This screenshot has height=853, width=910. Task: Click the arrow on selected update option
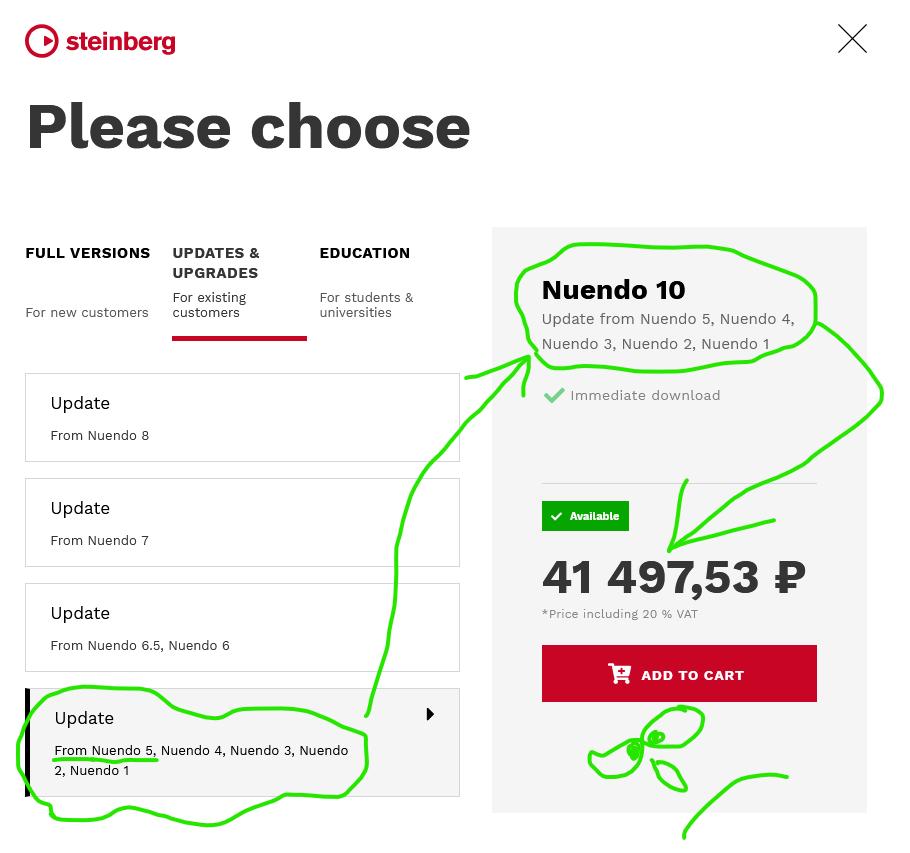[430, 714]
